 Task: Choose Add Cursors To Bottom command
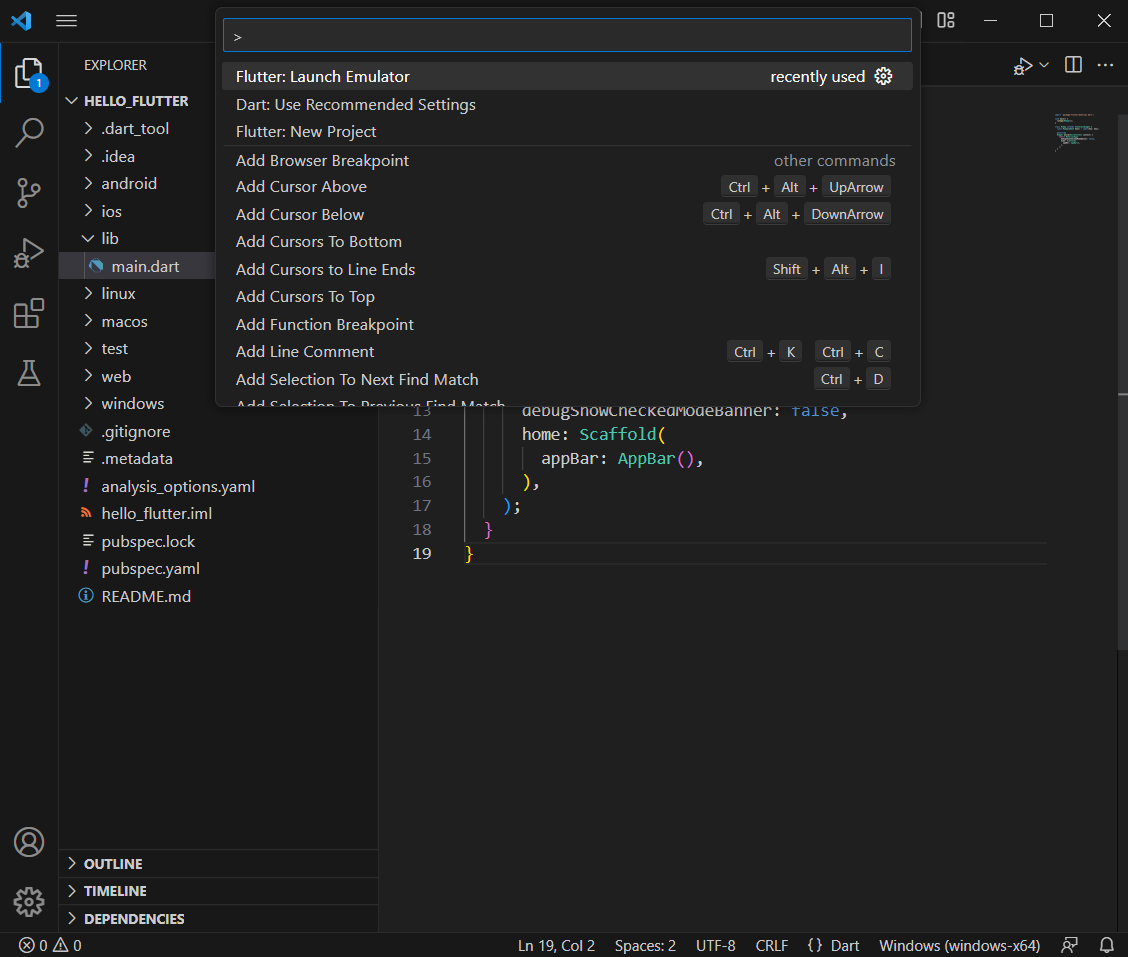567,242
